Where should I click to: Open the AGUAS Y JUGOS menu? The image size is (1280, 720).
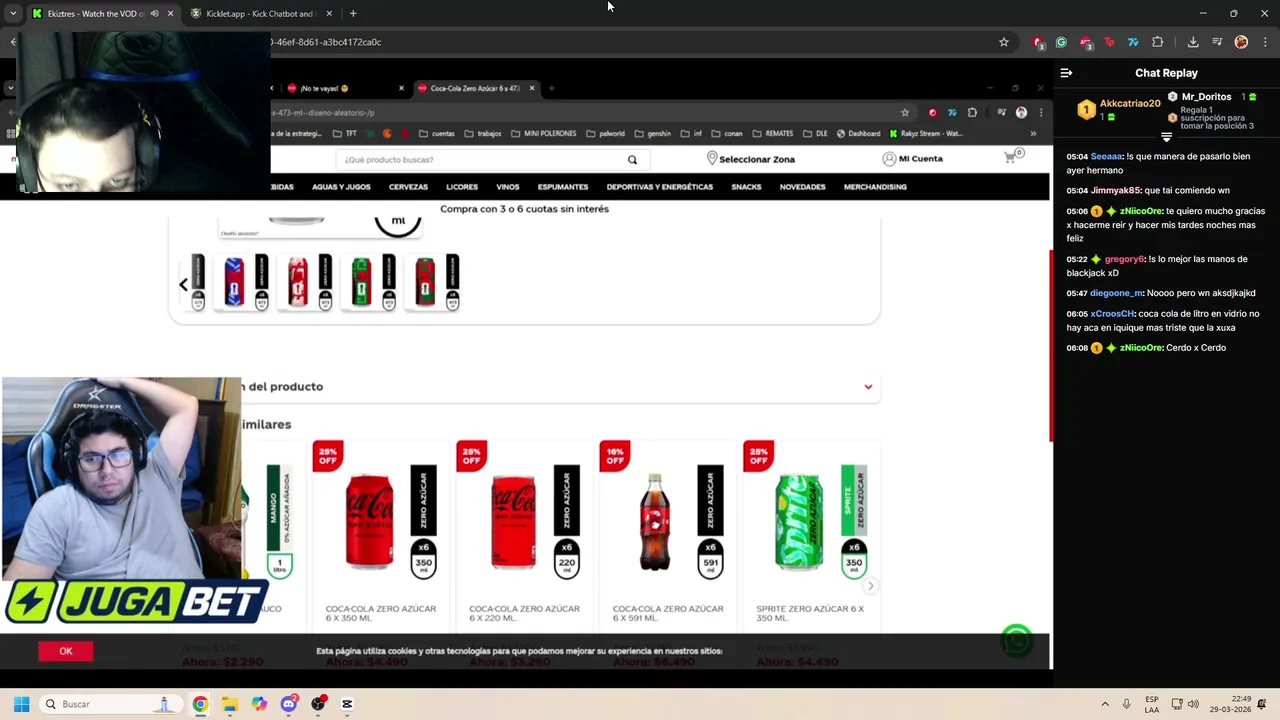341,187
